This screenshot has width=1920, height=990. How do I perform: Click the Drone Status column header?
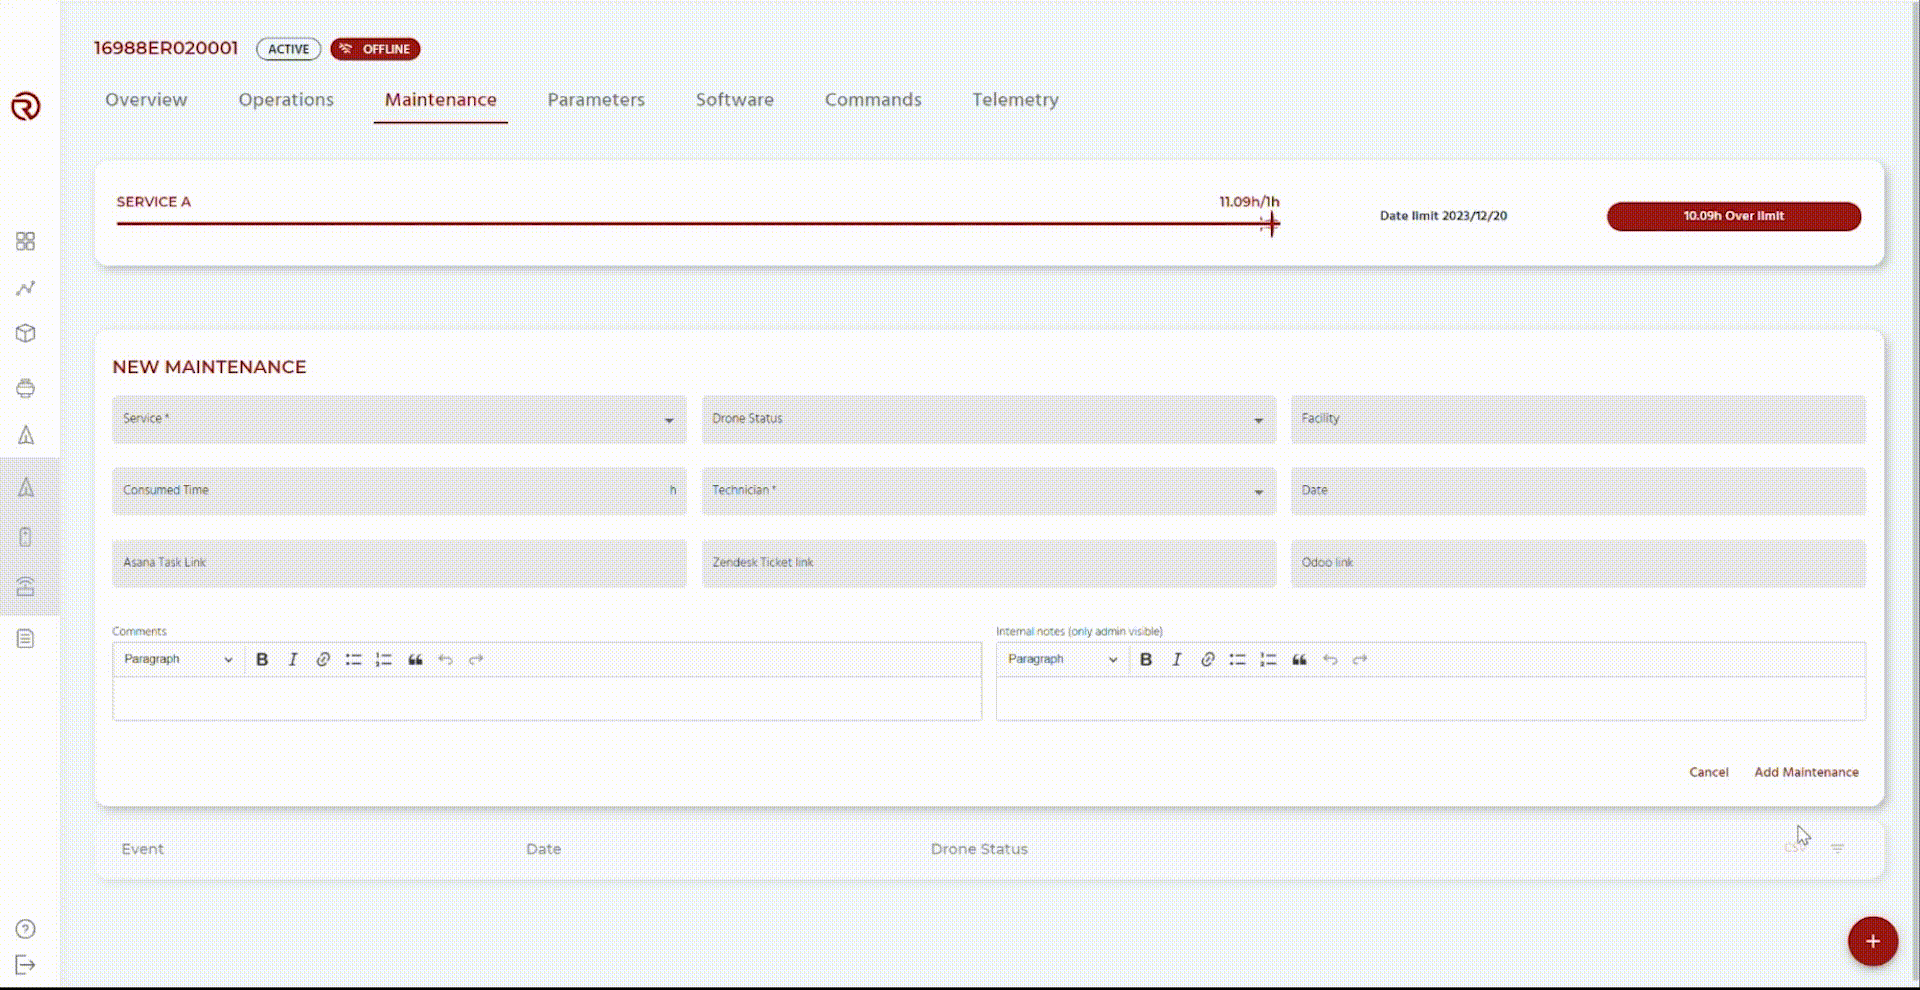tap(979, 849)
